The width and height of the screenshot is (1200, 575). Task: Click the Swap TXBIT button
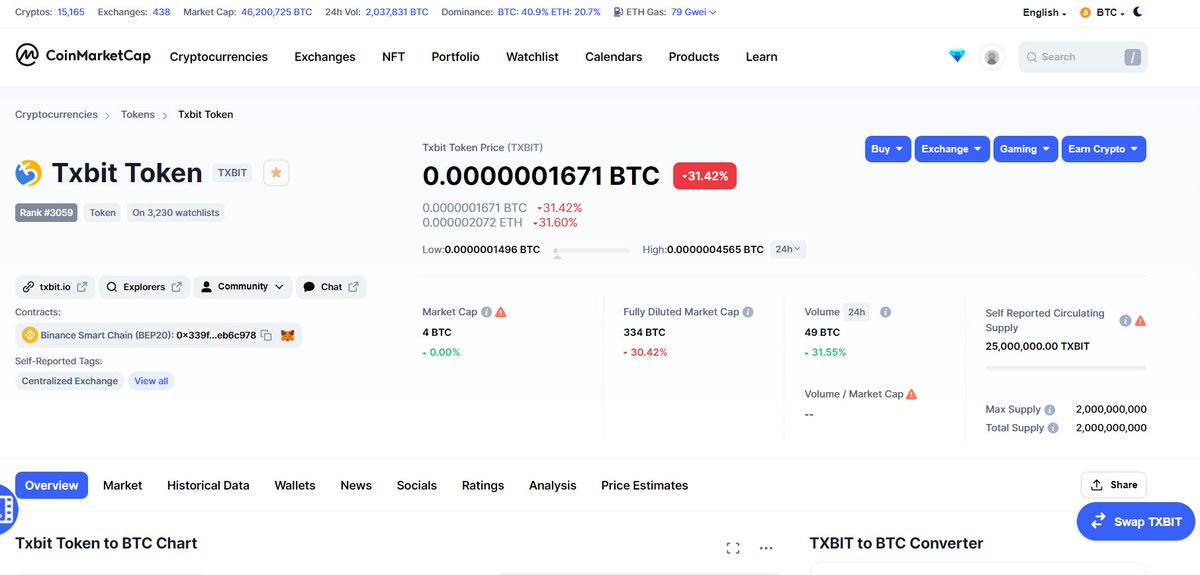pyautogui.click(x=1136, y=521)
